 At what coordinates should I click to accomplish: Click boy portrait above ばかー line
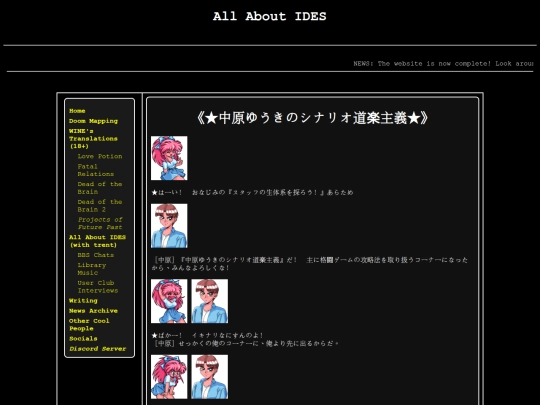pos(209,301)
